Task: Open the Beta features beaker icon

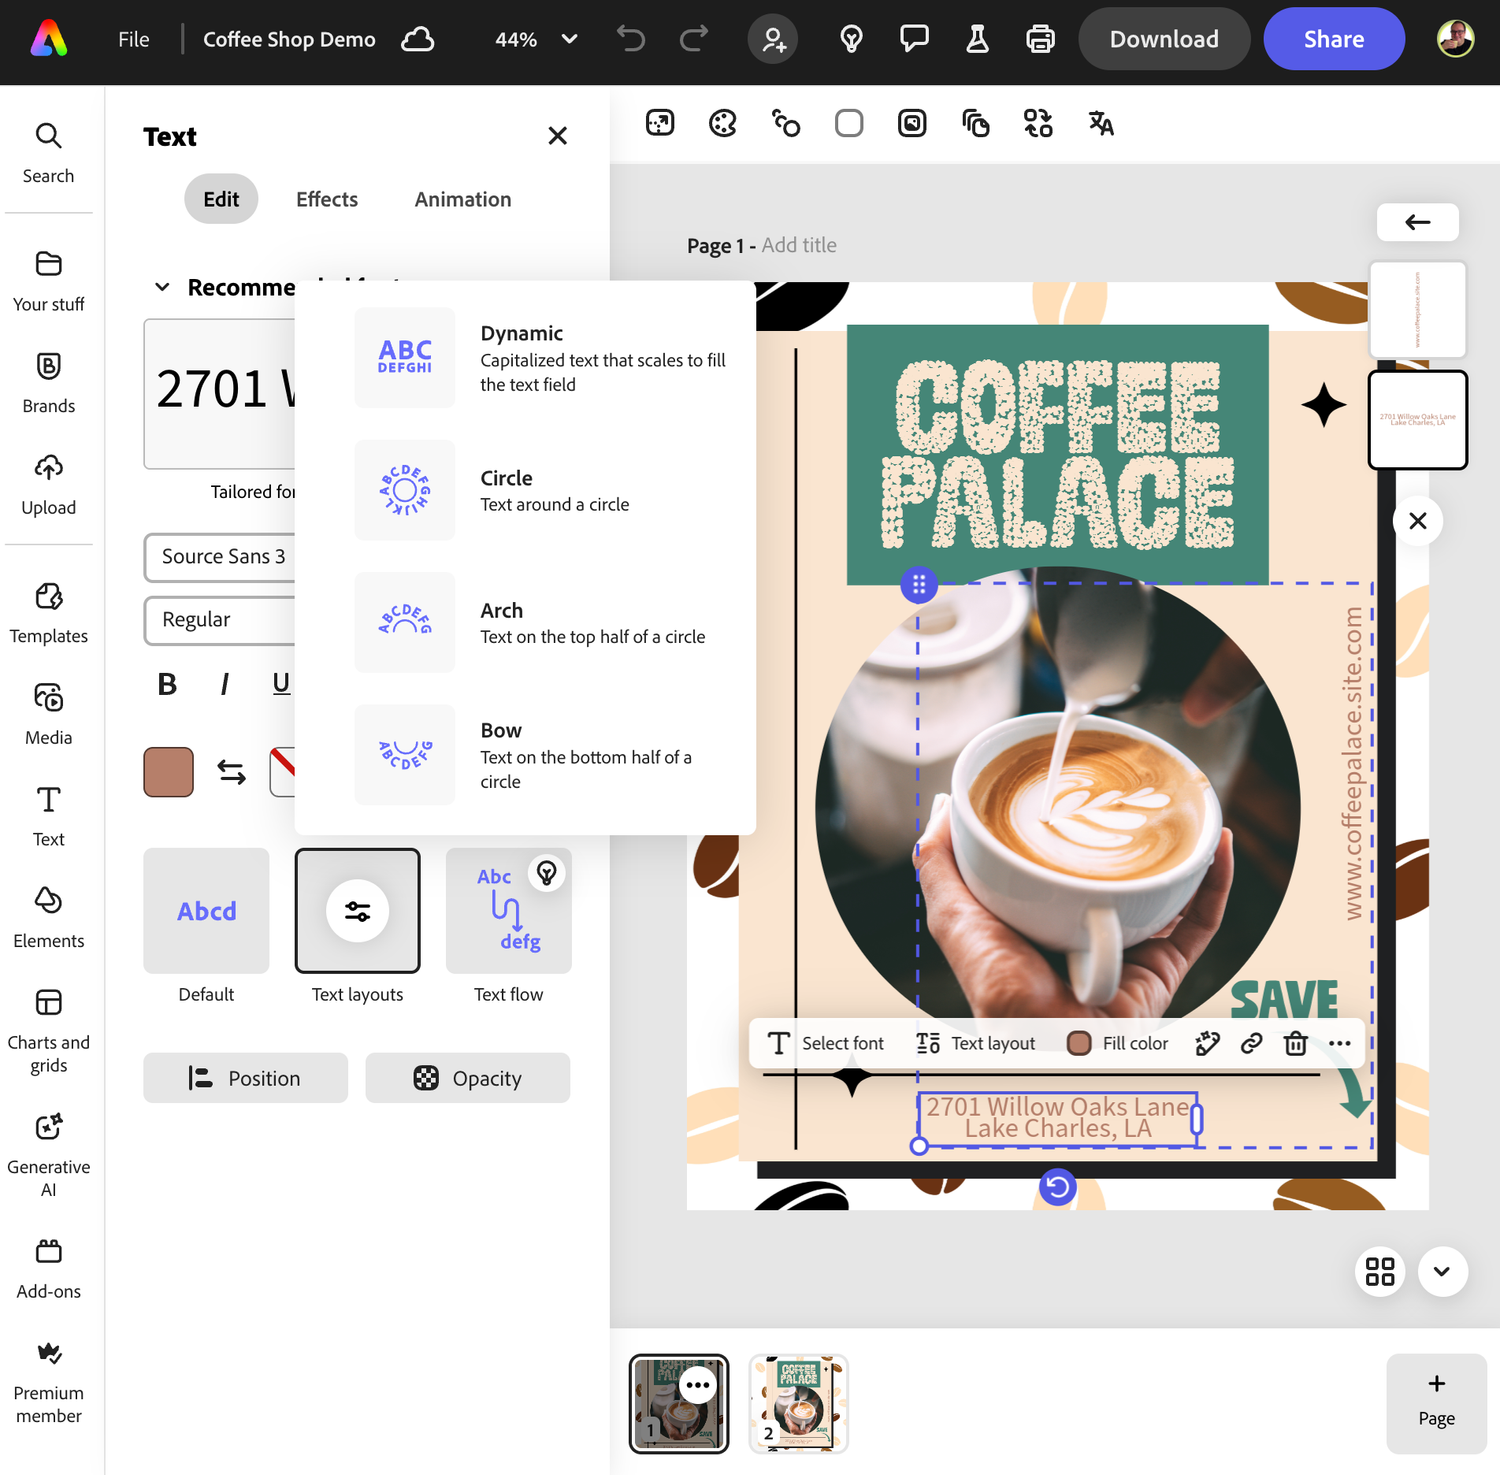Action: pos(977,39)
